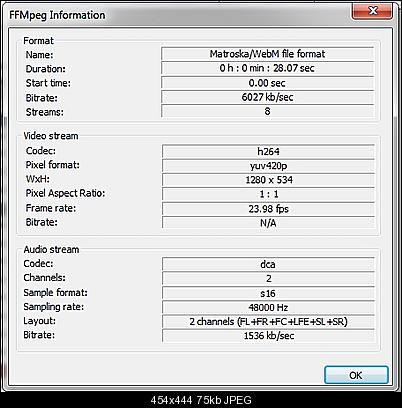Click the 'Layout:' label

(x=40, y=321)
